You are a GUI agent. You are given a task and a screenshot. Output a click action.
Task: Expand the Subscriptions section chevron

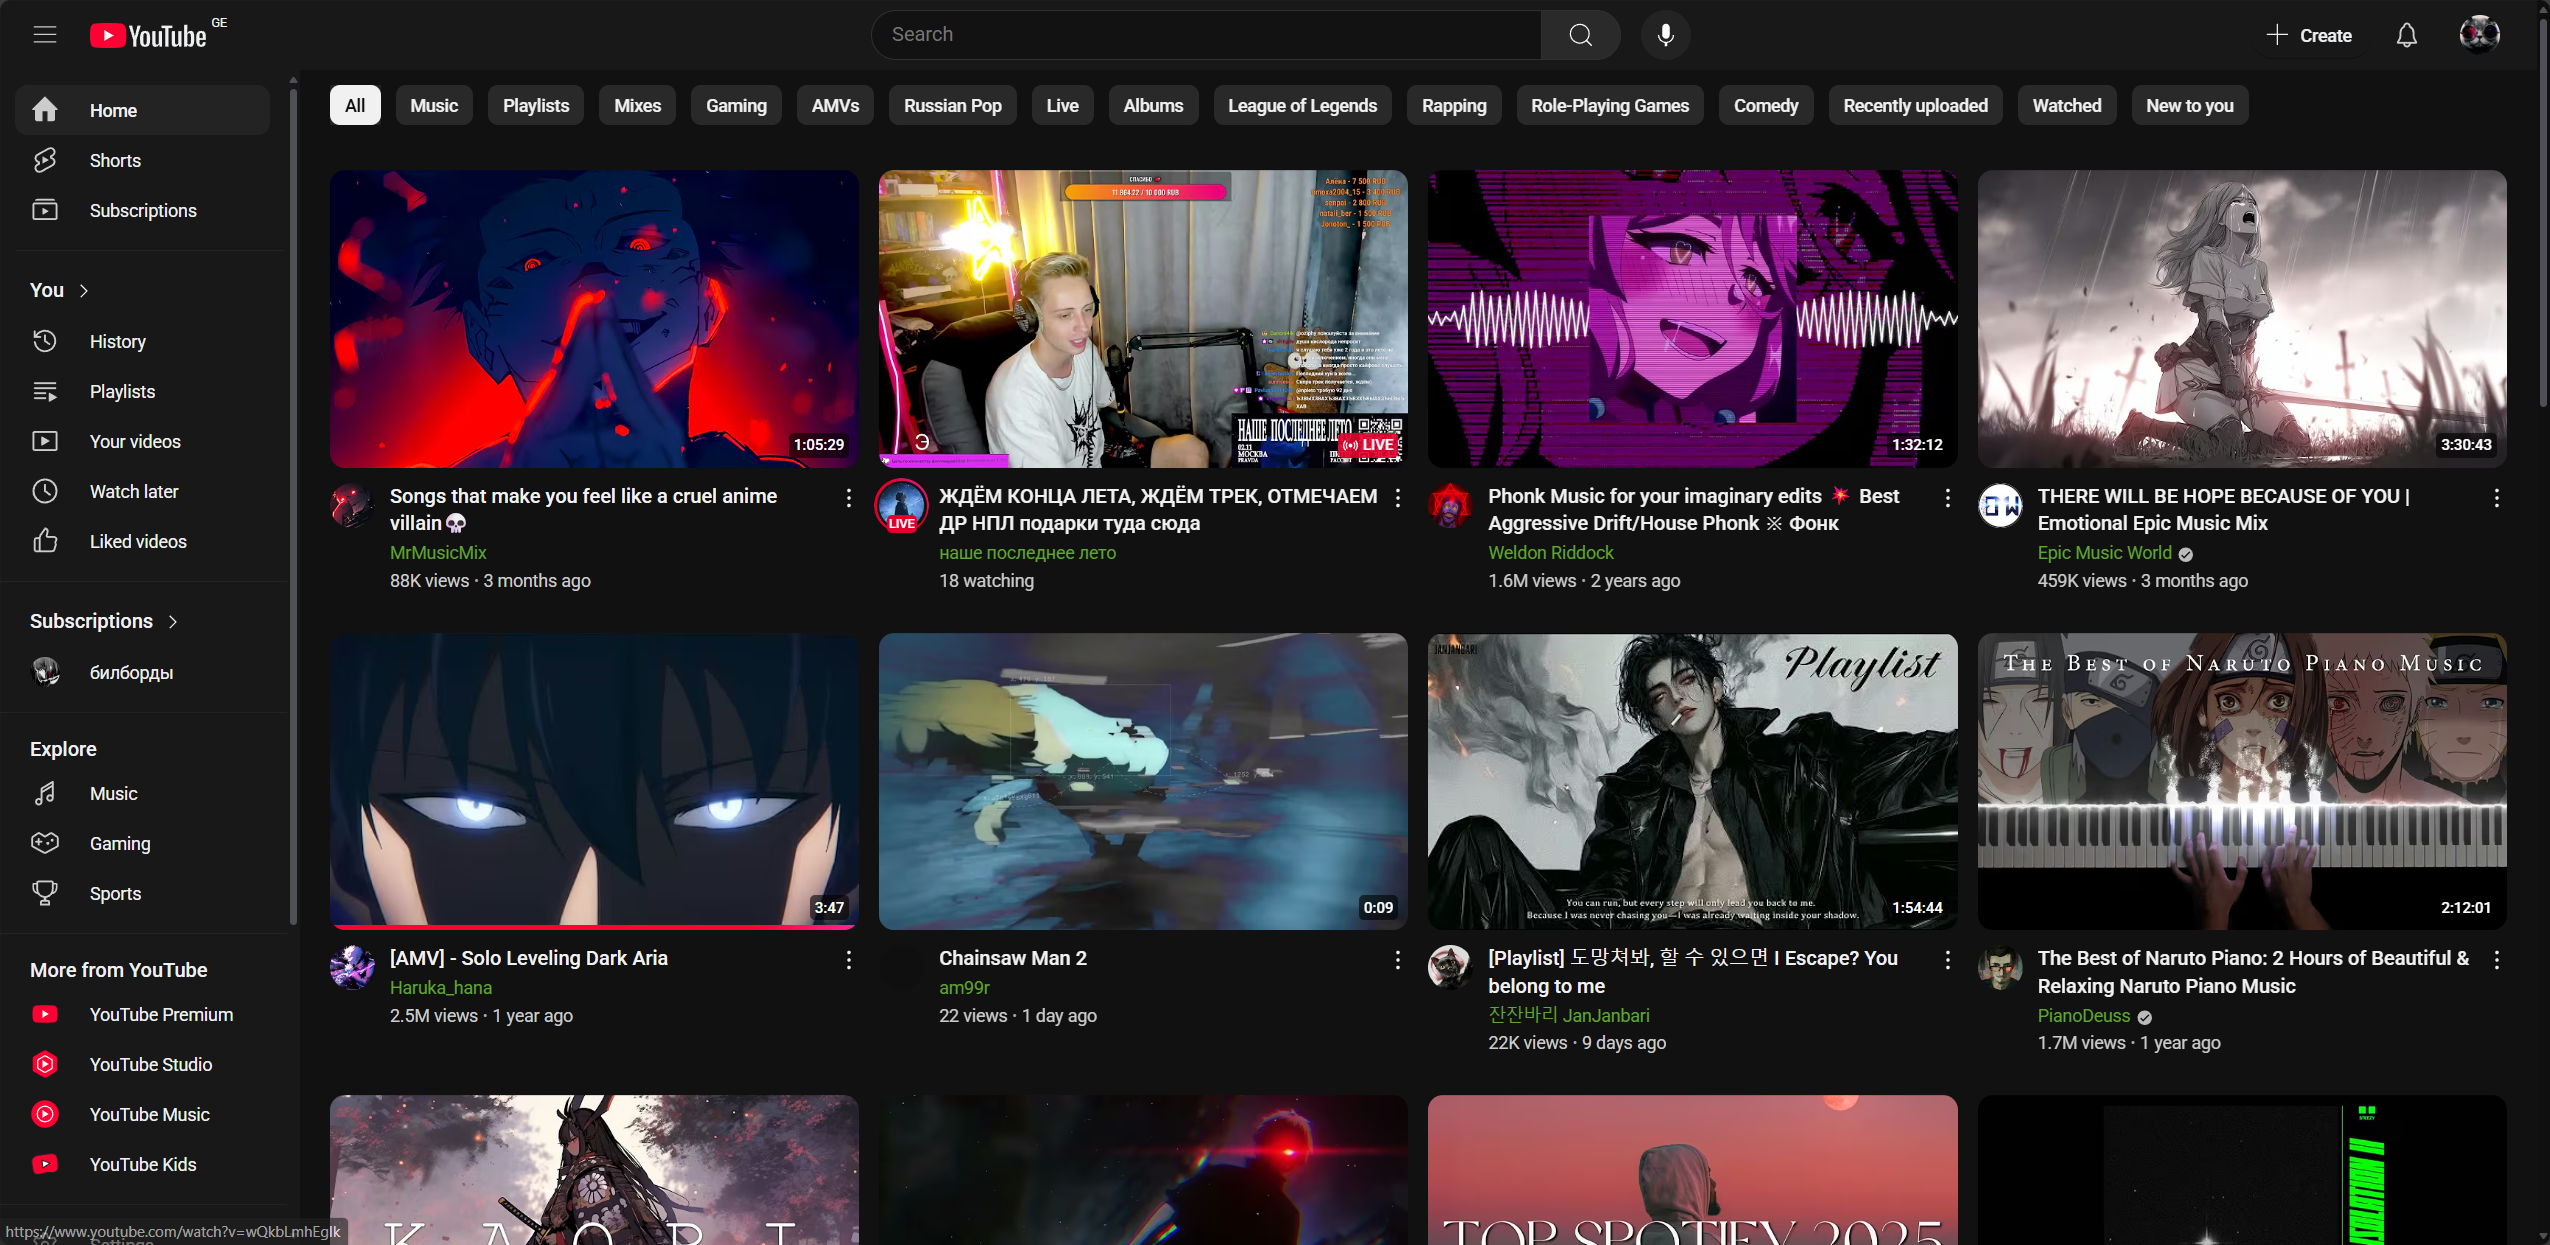click(173, 621)
